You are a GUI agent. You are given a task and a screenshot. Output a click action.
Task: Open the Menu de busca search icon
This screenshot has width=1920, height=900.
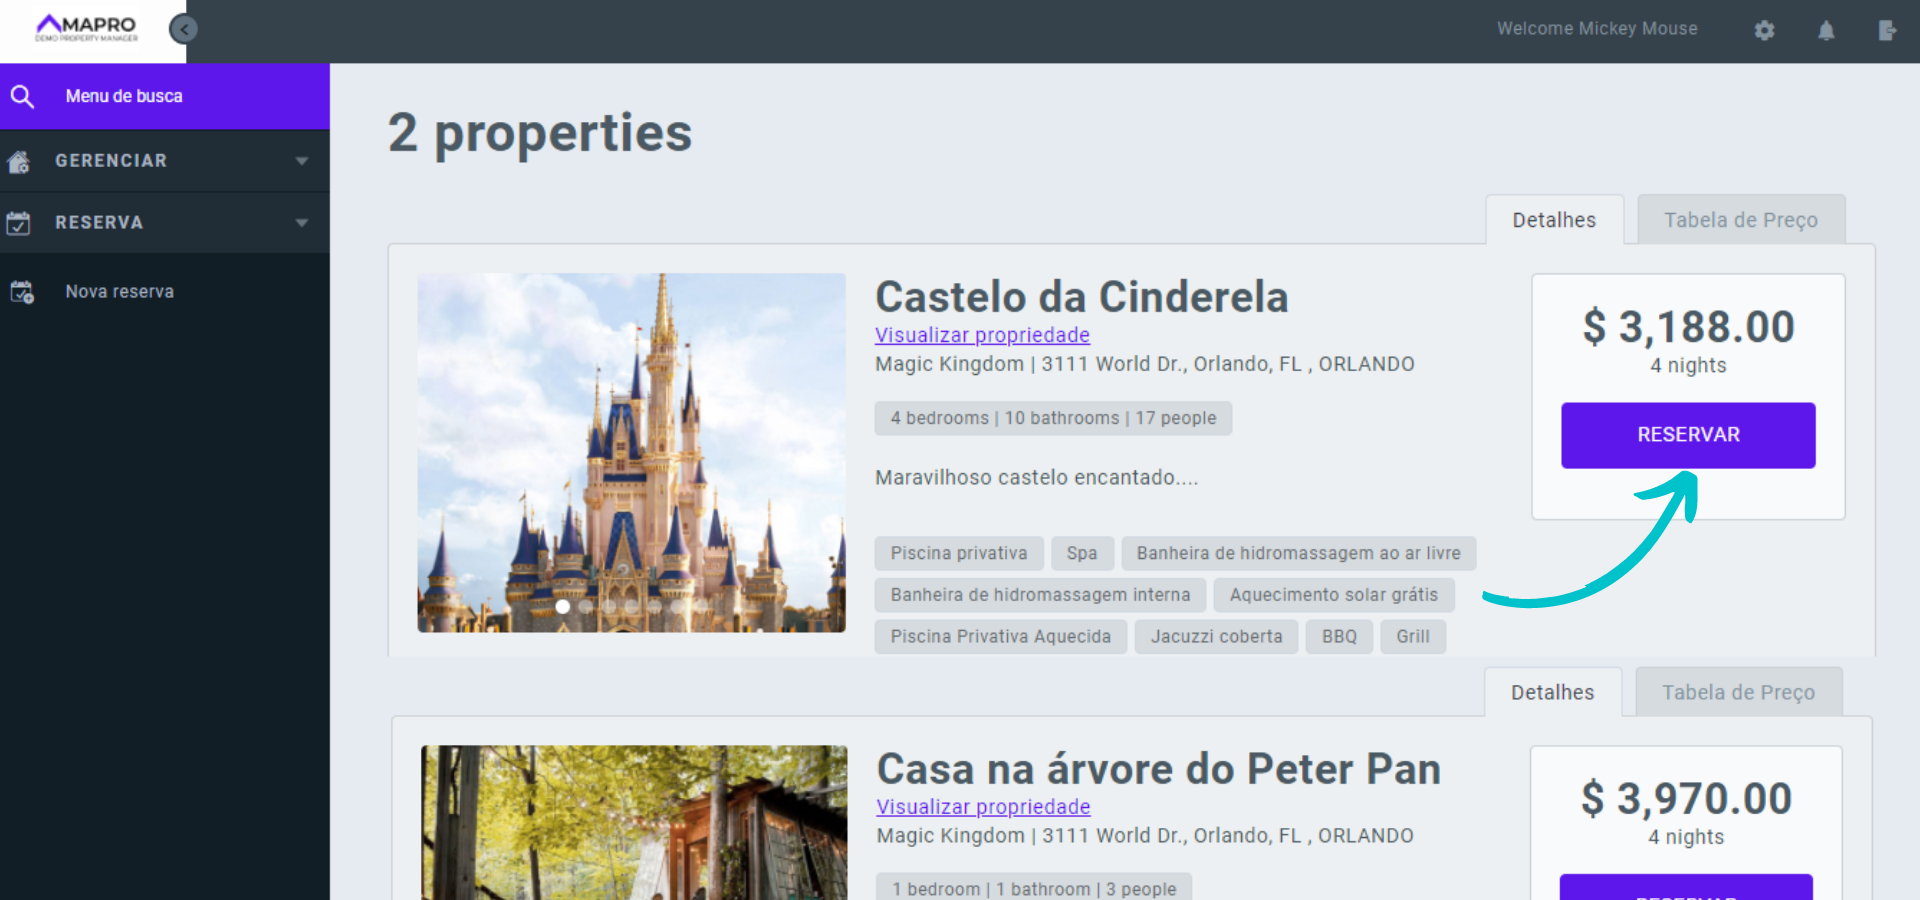click(23, 96)
